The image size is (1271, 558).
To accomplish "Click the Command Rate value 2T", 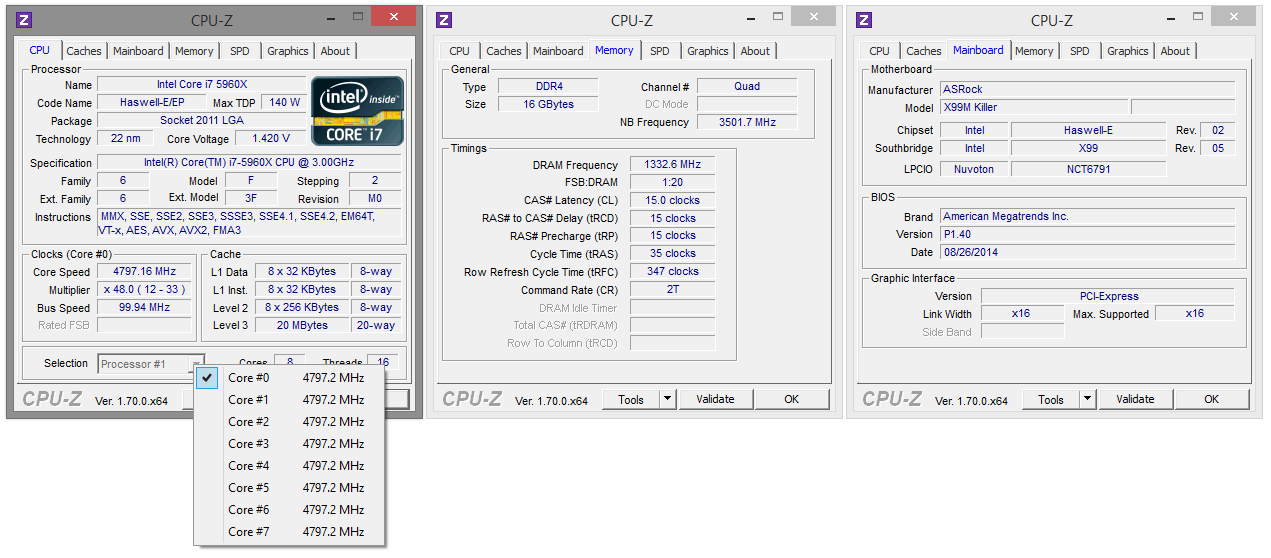I will point(672,290).
